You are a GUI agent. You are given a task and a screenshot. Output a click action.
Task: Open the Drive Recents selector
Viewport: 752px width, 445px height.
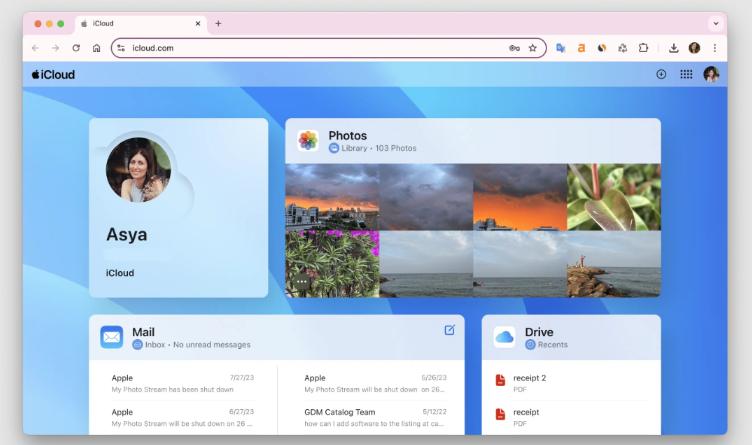547,345
